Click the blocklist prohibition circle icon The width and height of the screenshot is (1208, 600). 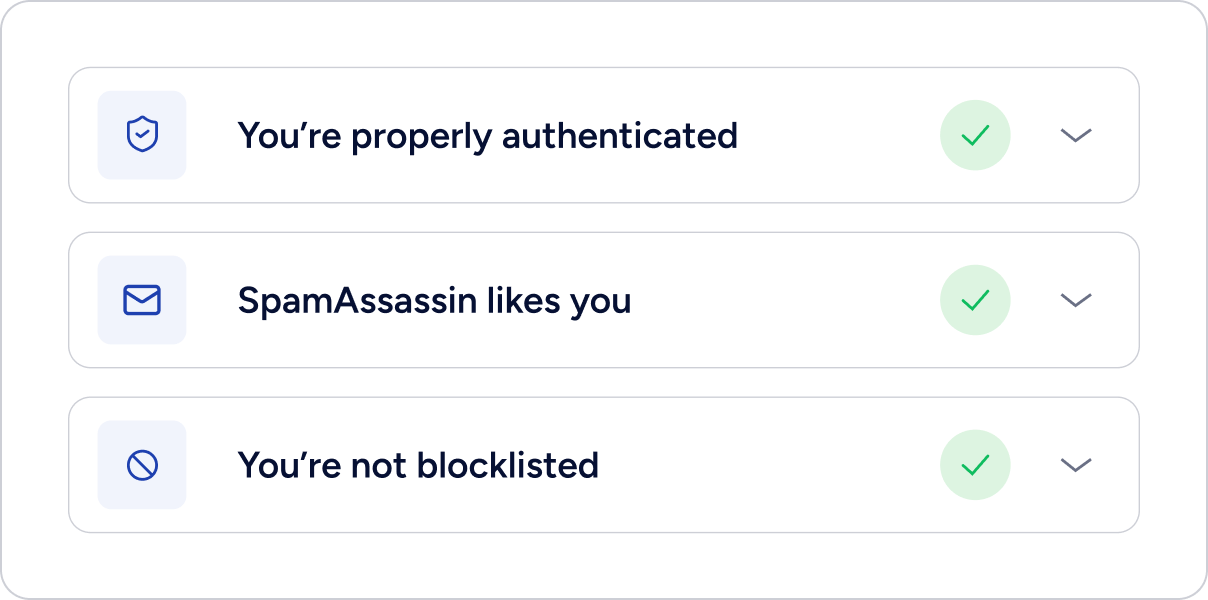pos(142,465)
